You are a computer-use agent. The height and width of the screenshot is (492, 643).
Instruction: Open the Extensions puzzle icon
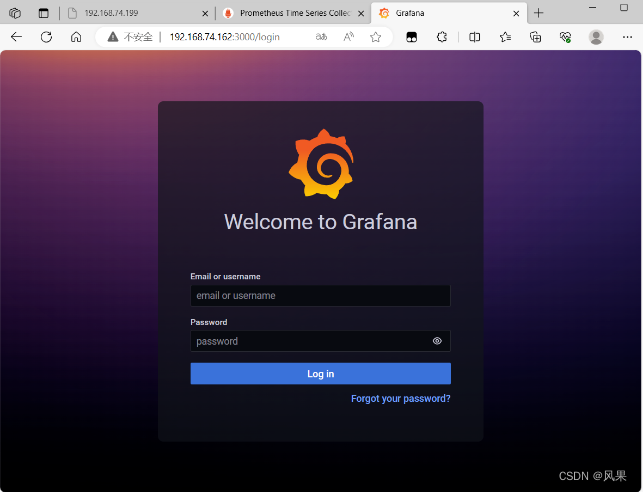point(442,37)
